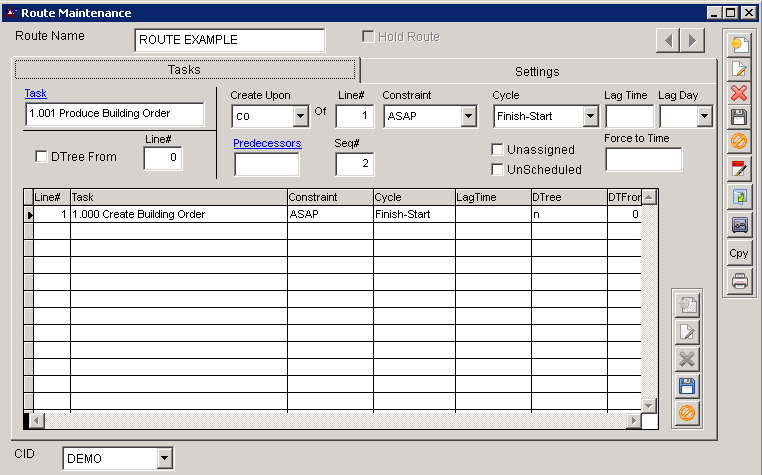Check the Unassigned checkbox
This screenshot has height=475, width=762.
[x=497, y=149]
